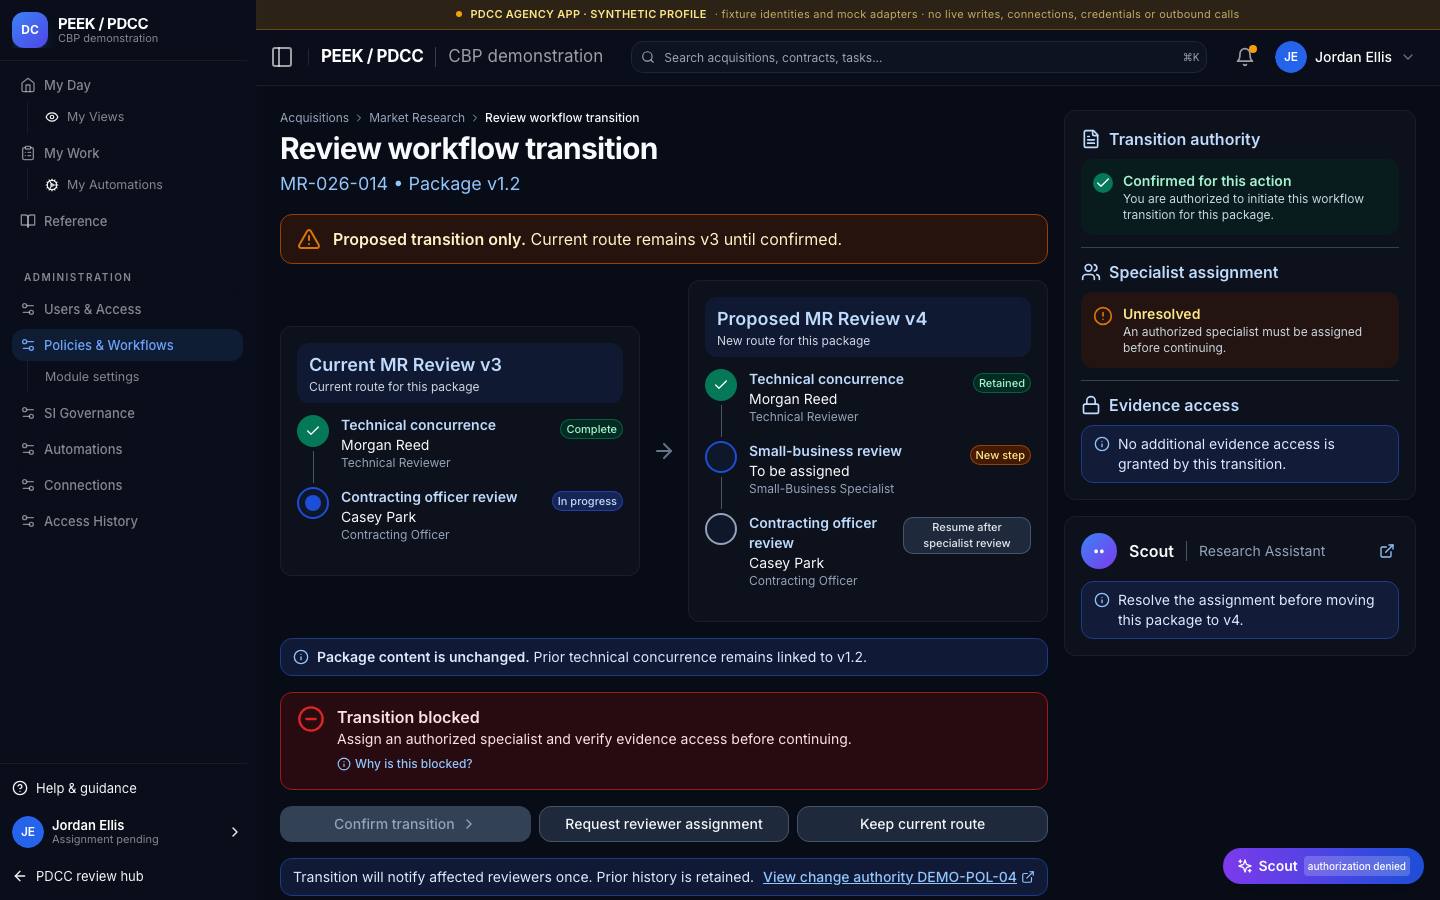Click the Unresolved orange alert icon
Image resolution: width=1440 pixels, height=900 pixels.
(x=1103, y=316)
